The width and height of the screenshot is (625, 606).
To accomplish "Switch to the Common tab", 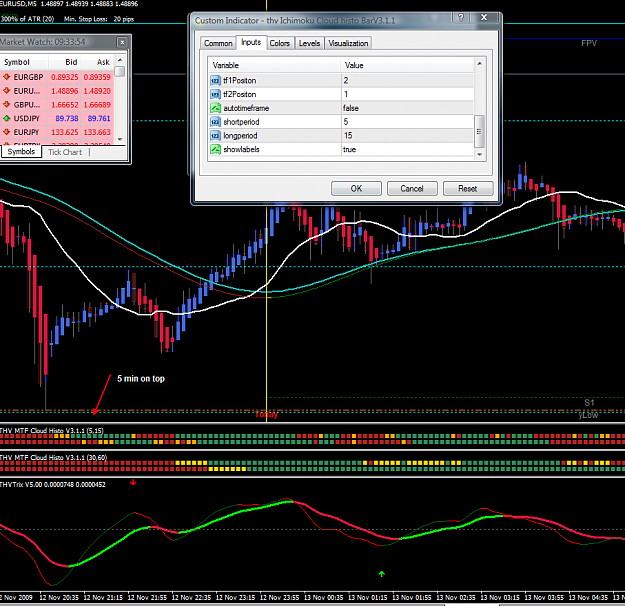I will click(218, 43).
